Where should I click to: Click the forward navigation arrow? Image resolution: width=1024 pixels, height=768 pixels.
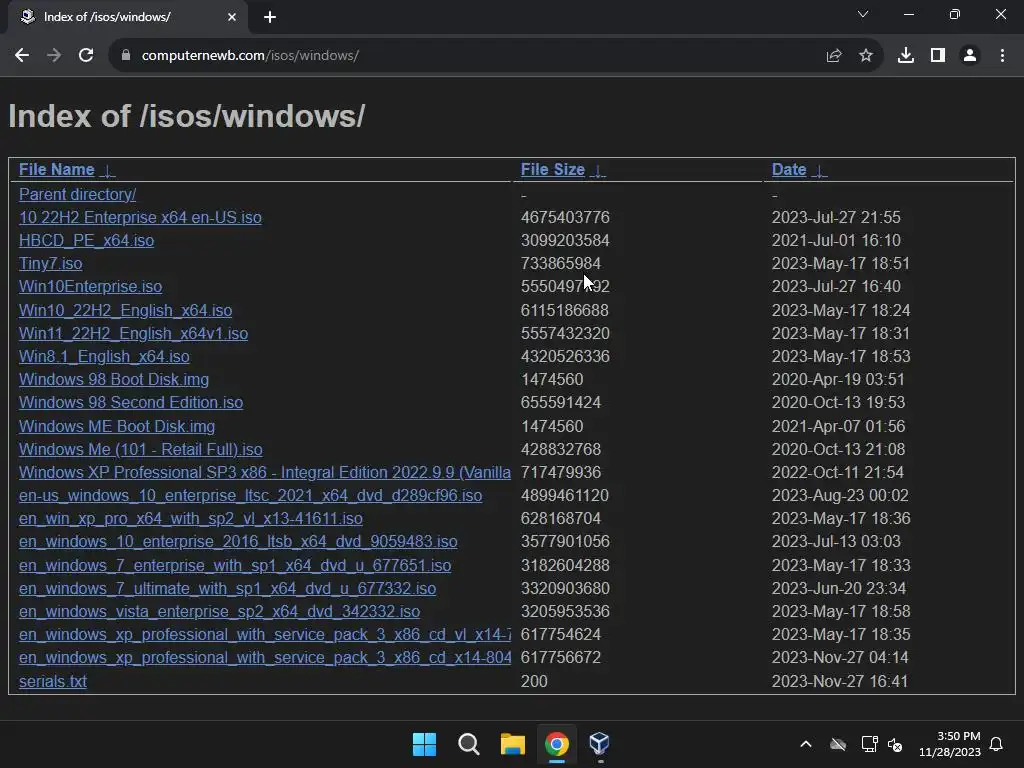pos(54,56)
